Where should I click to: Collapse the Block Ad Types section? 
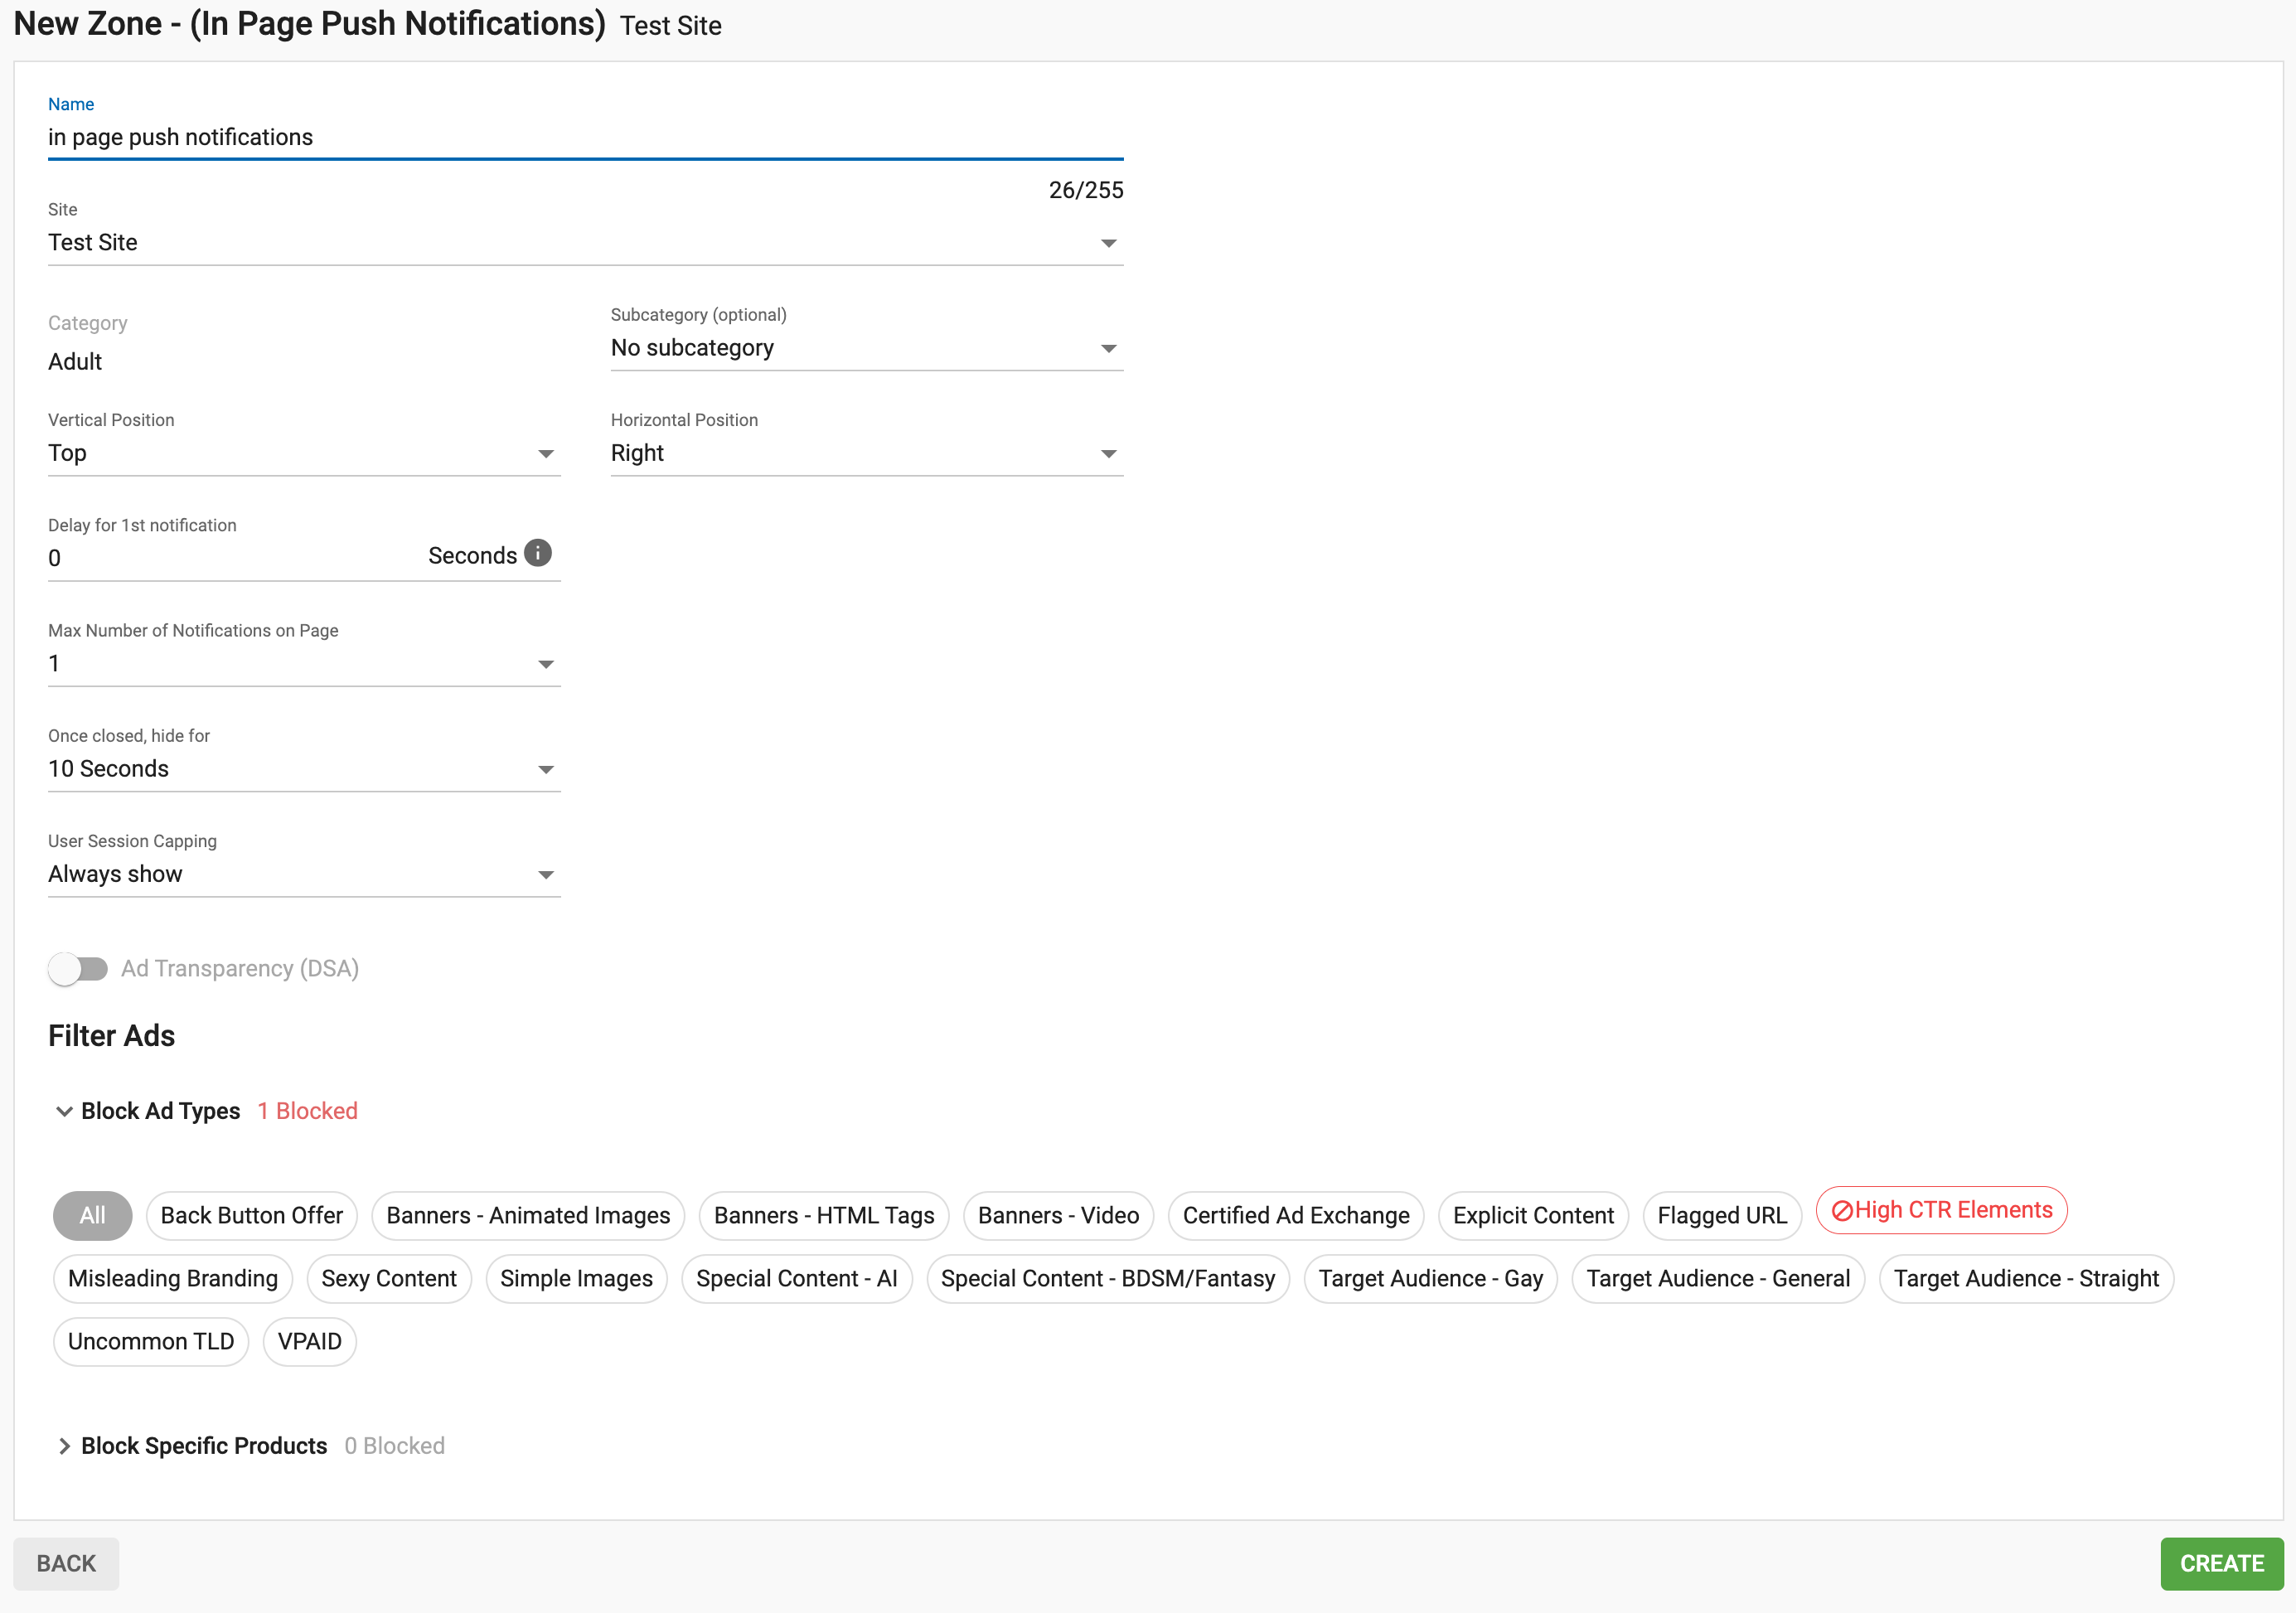(160, 1110)
